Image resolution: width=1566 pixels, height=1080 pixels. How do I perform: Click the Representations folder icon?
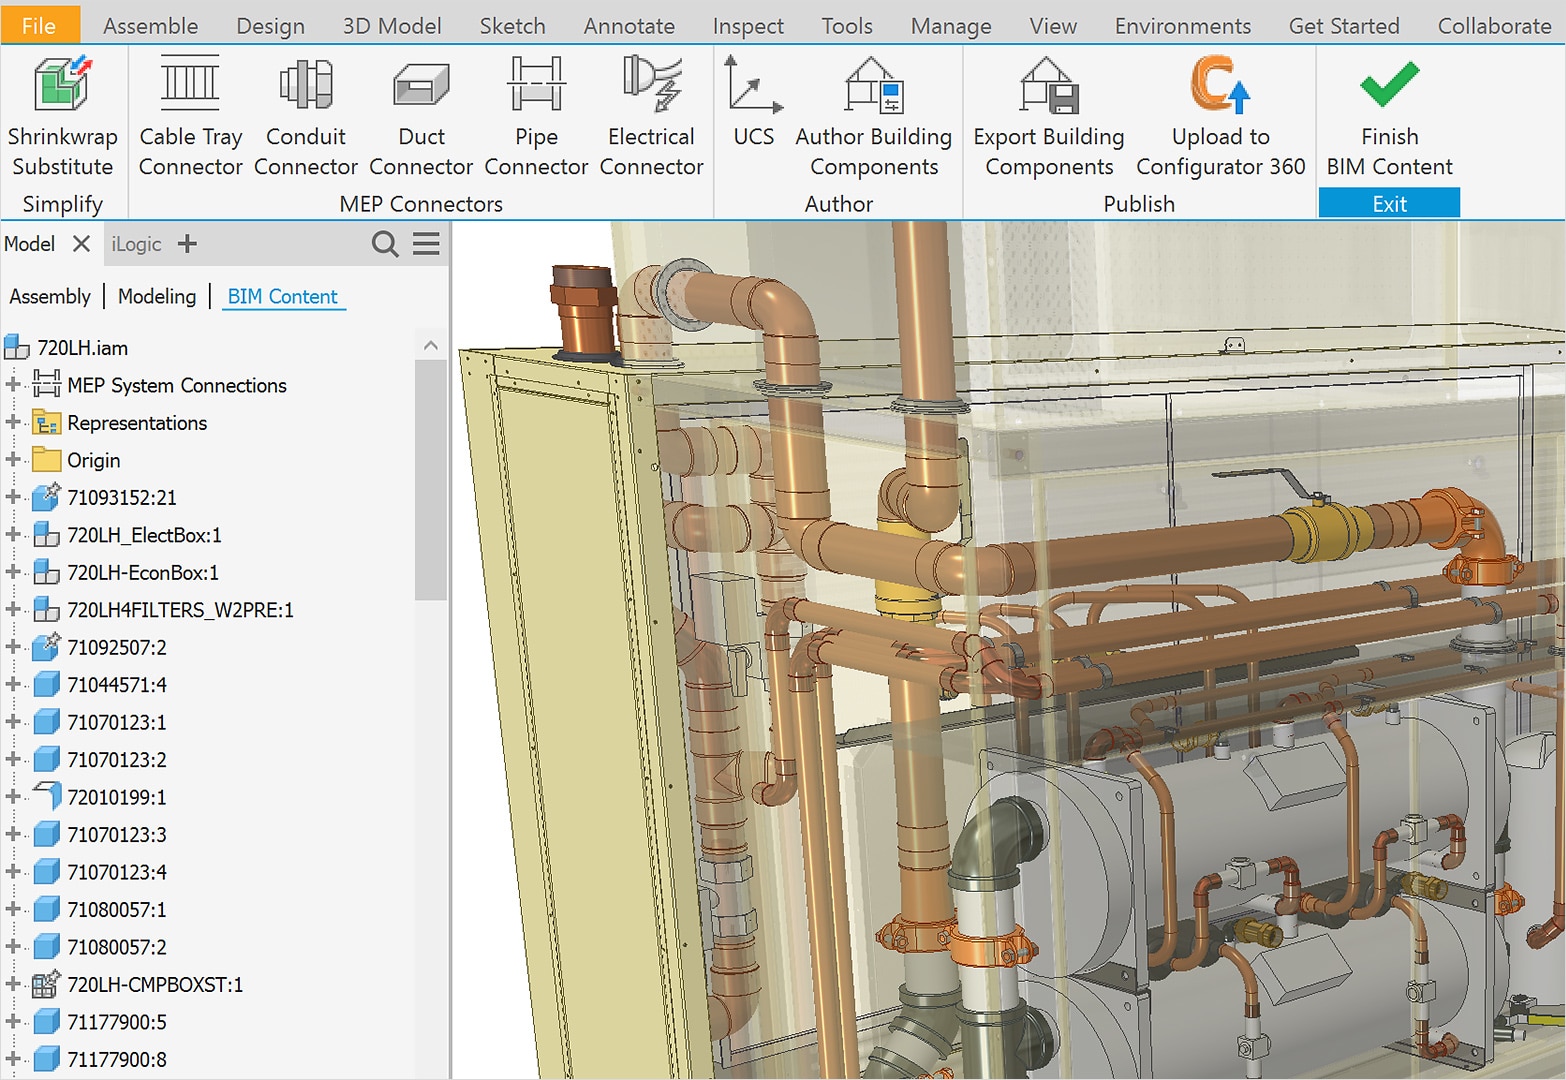point(47,423)
